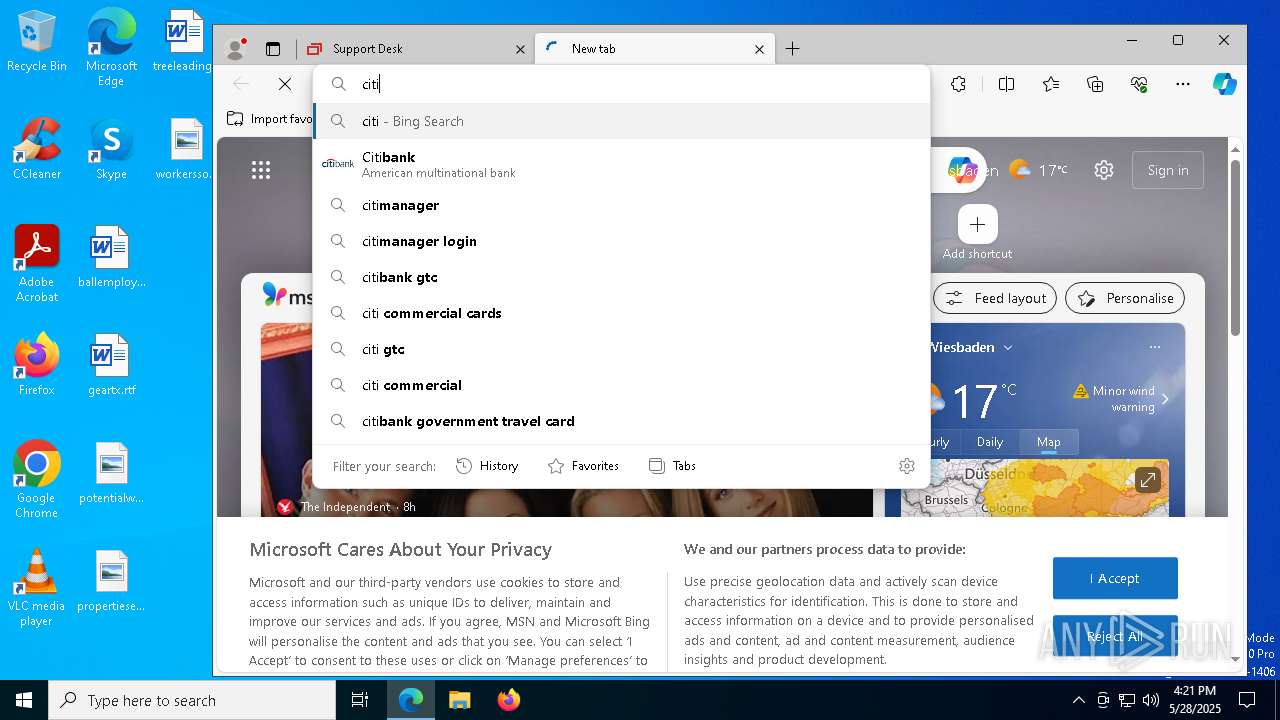Open the Edge profile icon
The width and height of the screenshot is (1280, 720).
[236, 48]
